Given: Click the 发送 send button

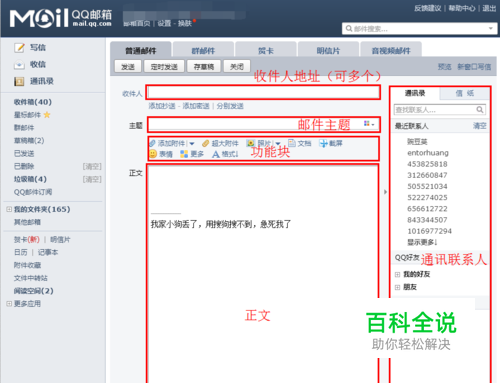Looking at the screenshot, I should click(x=128, y=67).
